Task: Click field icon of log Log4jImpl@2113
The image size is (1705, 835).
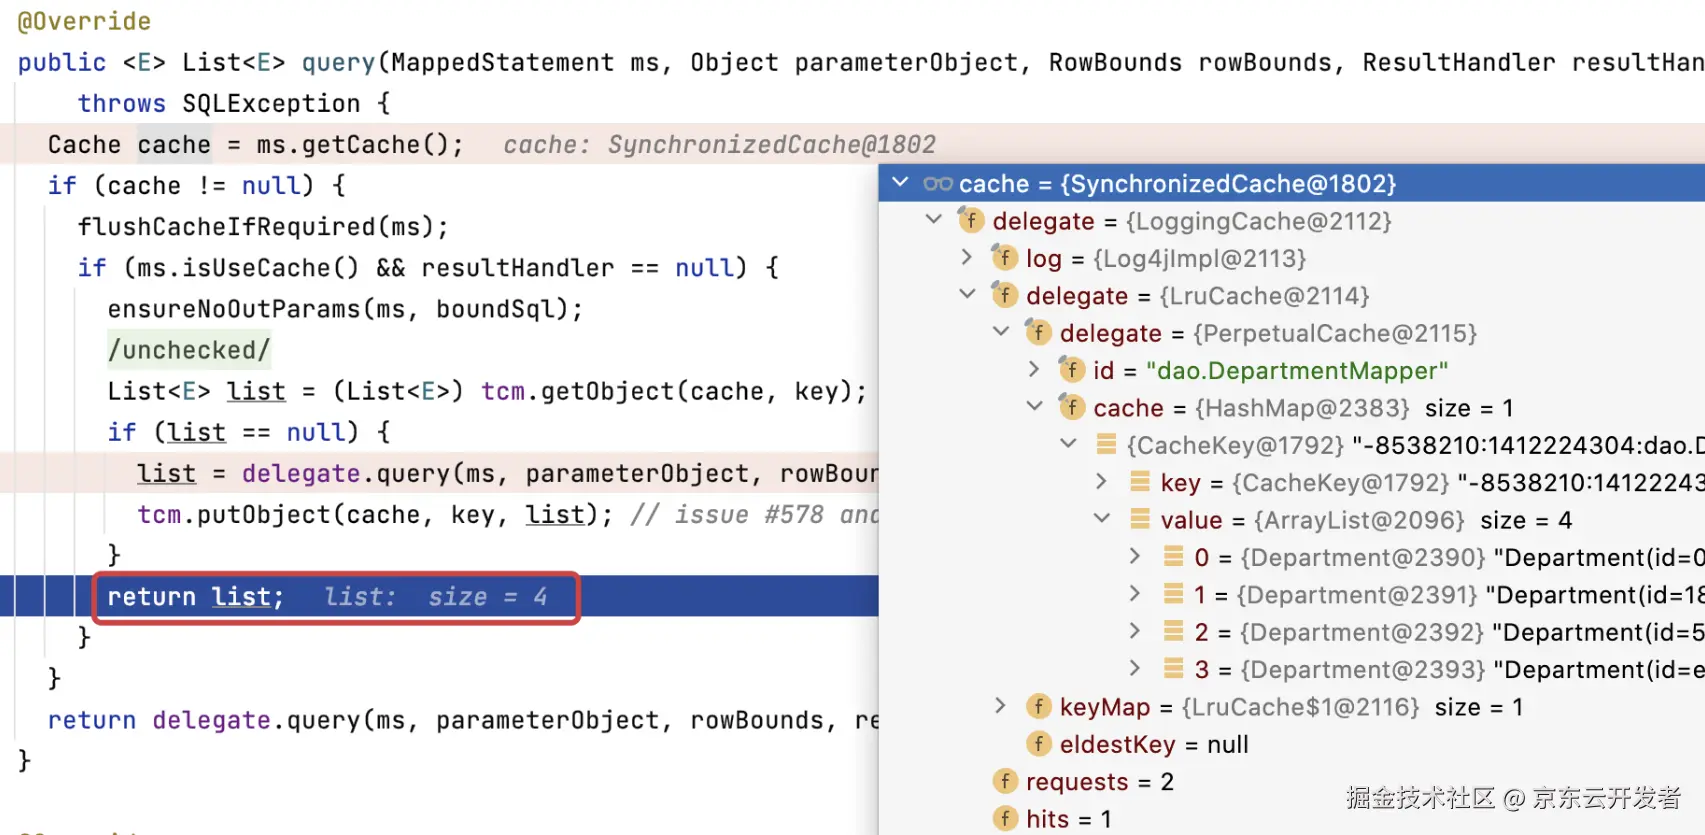Action: (x=1004, y=258)
